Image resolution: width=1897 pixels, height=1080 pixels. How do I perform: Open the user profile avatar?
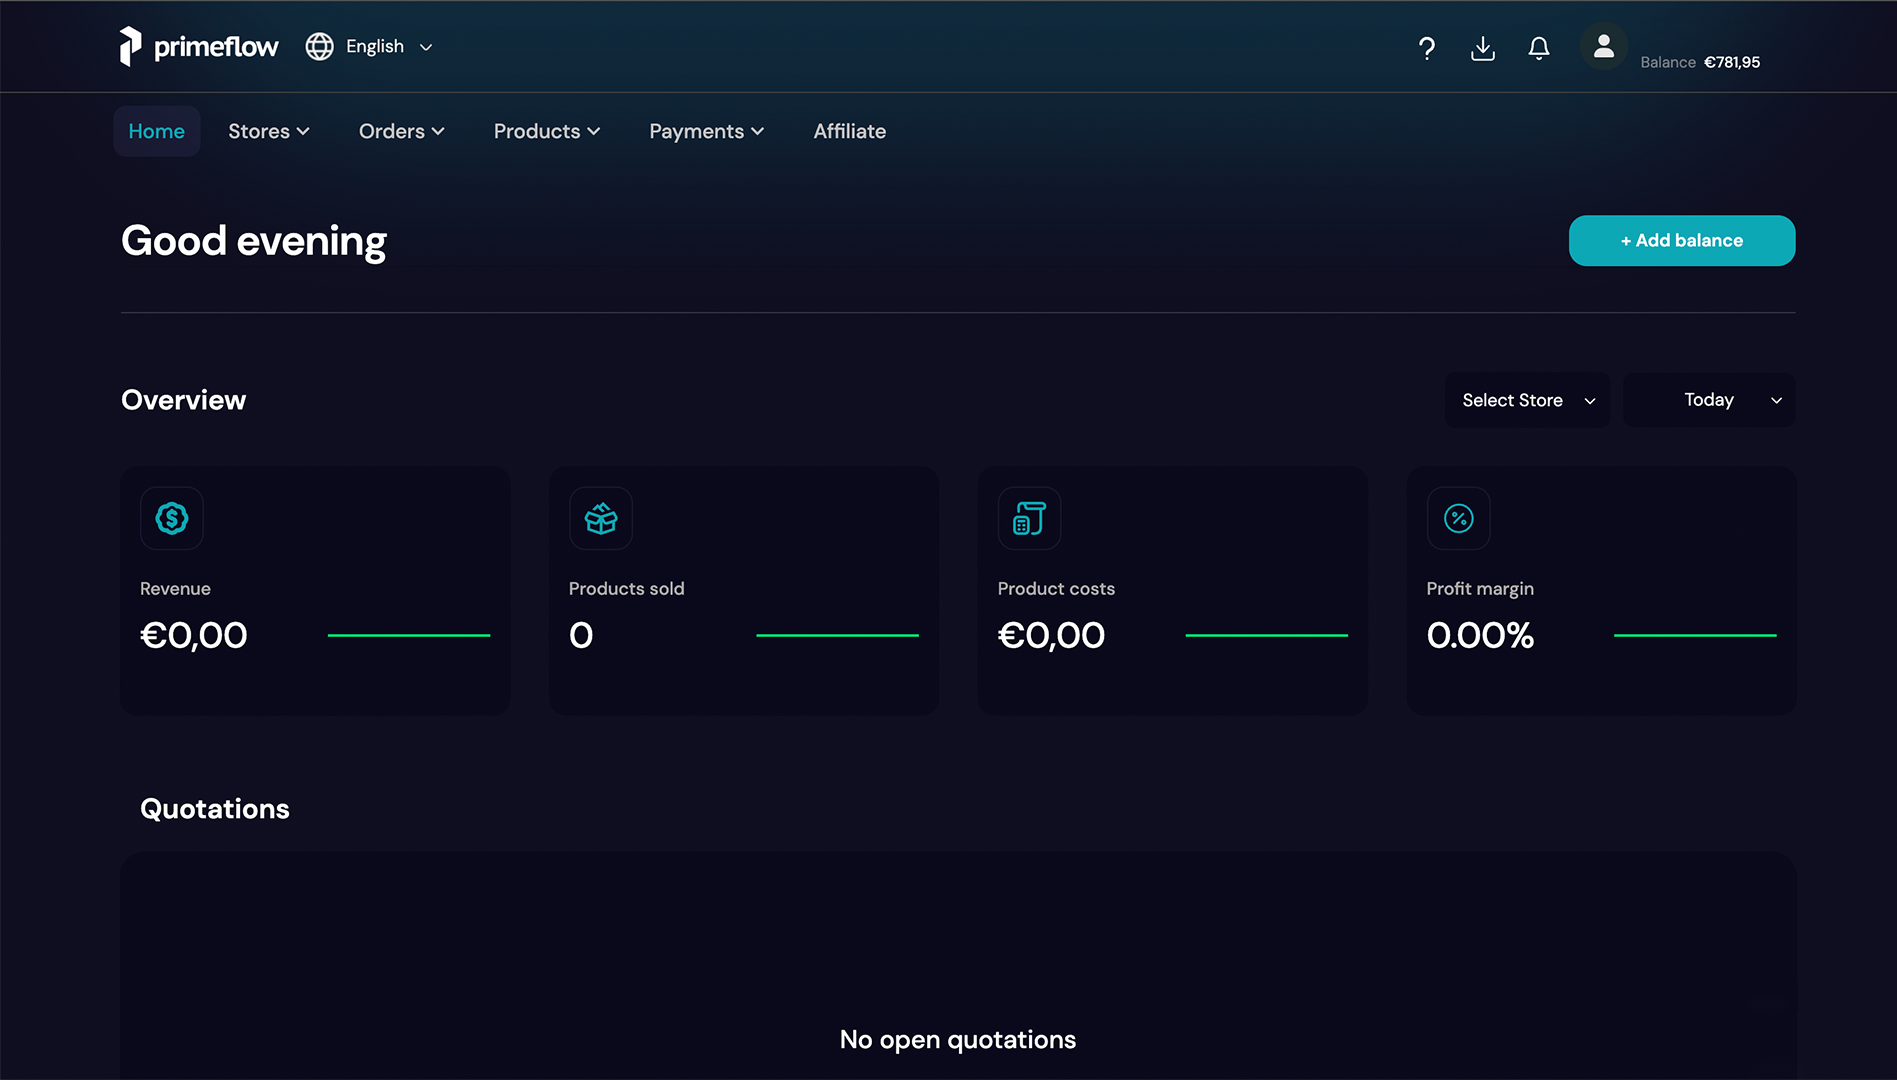click(x=1603, y=46)
